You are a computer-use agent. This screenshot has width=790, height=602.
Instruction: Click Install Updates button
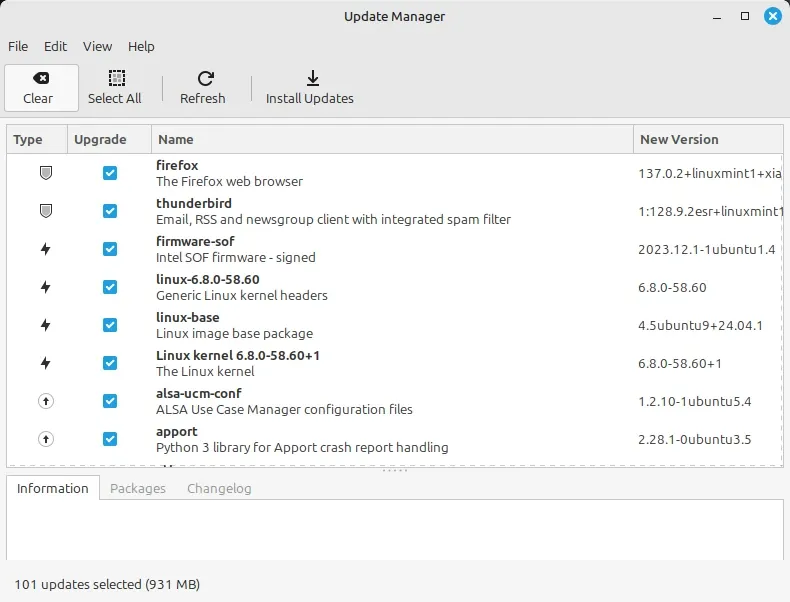tap(310, 88)
